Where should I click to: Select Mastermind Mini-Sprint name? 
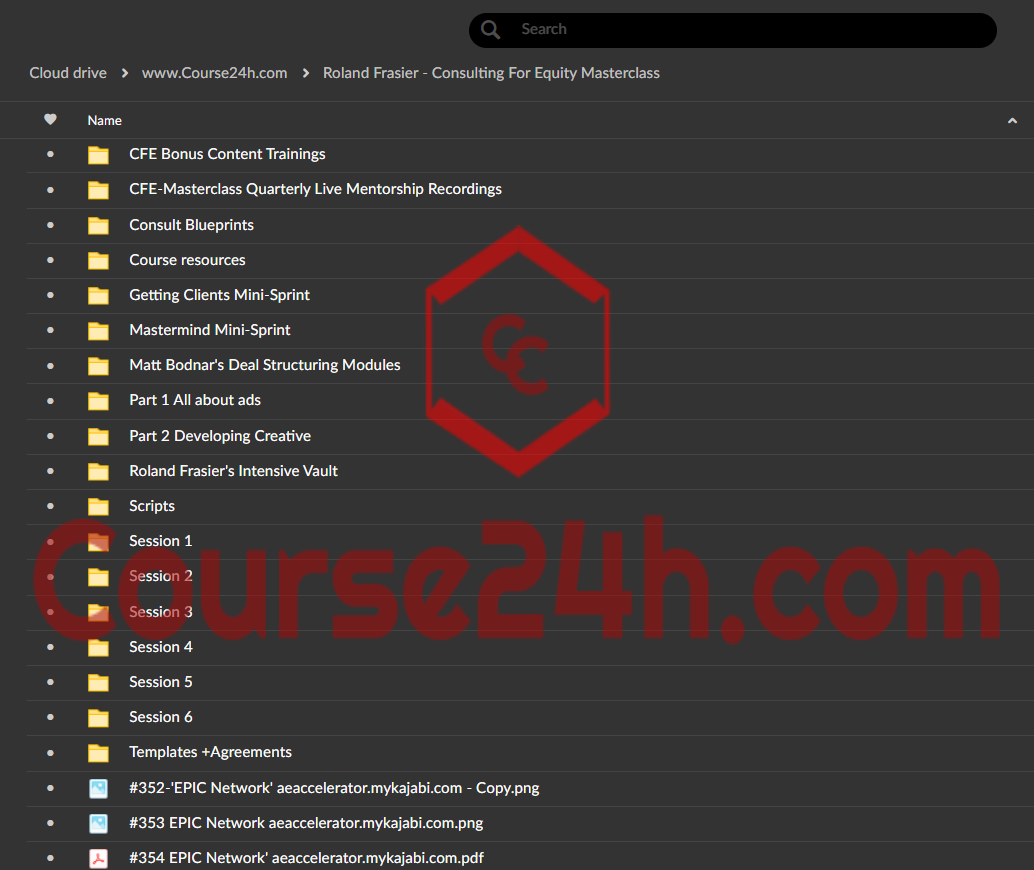coord(210,330)
